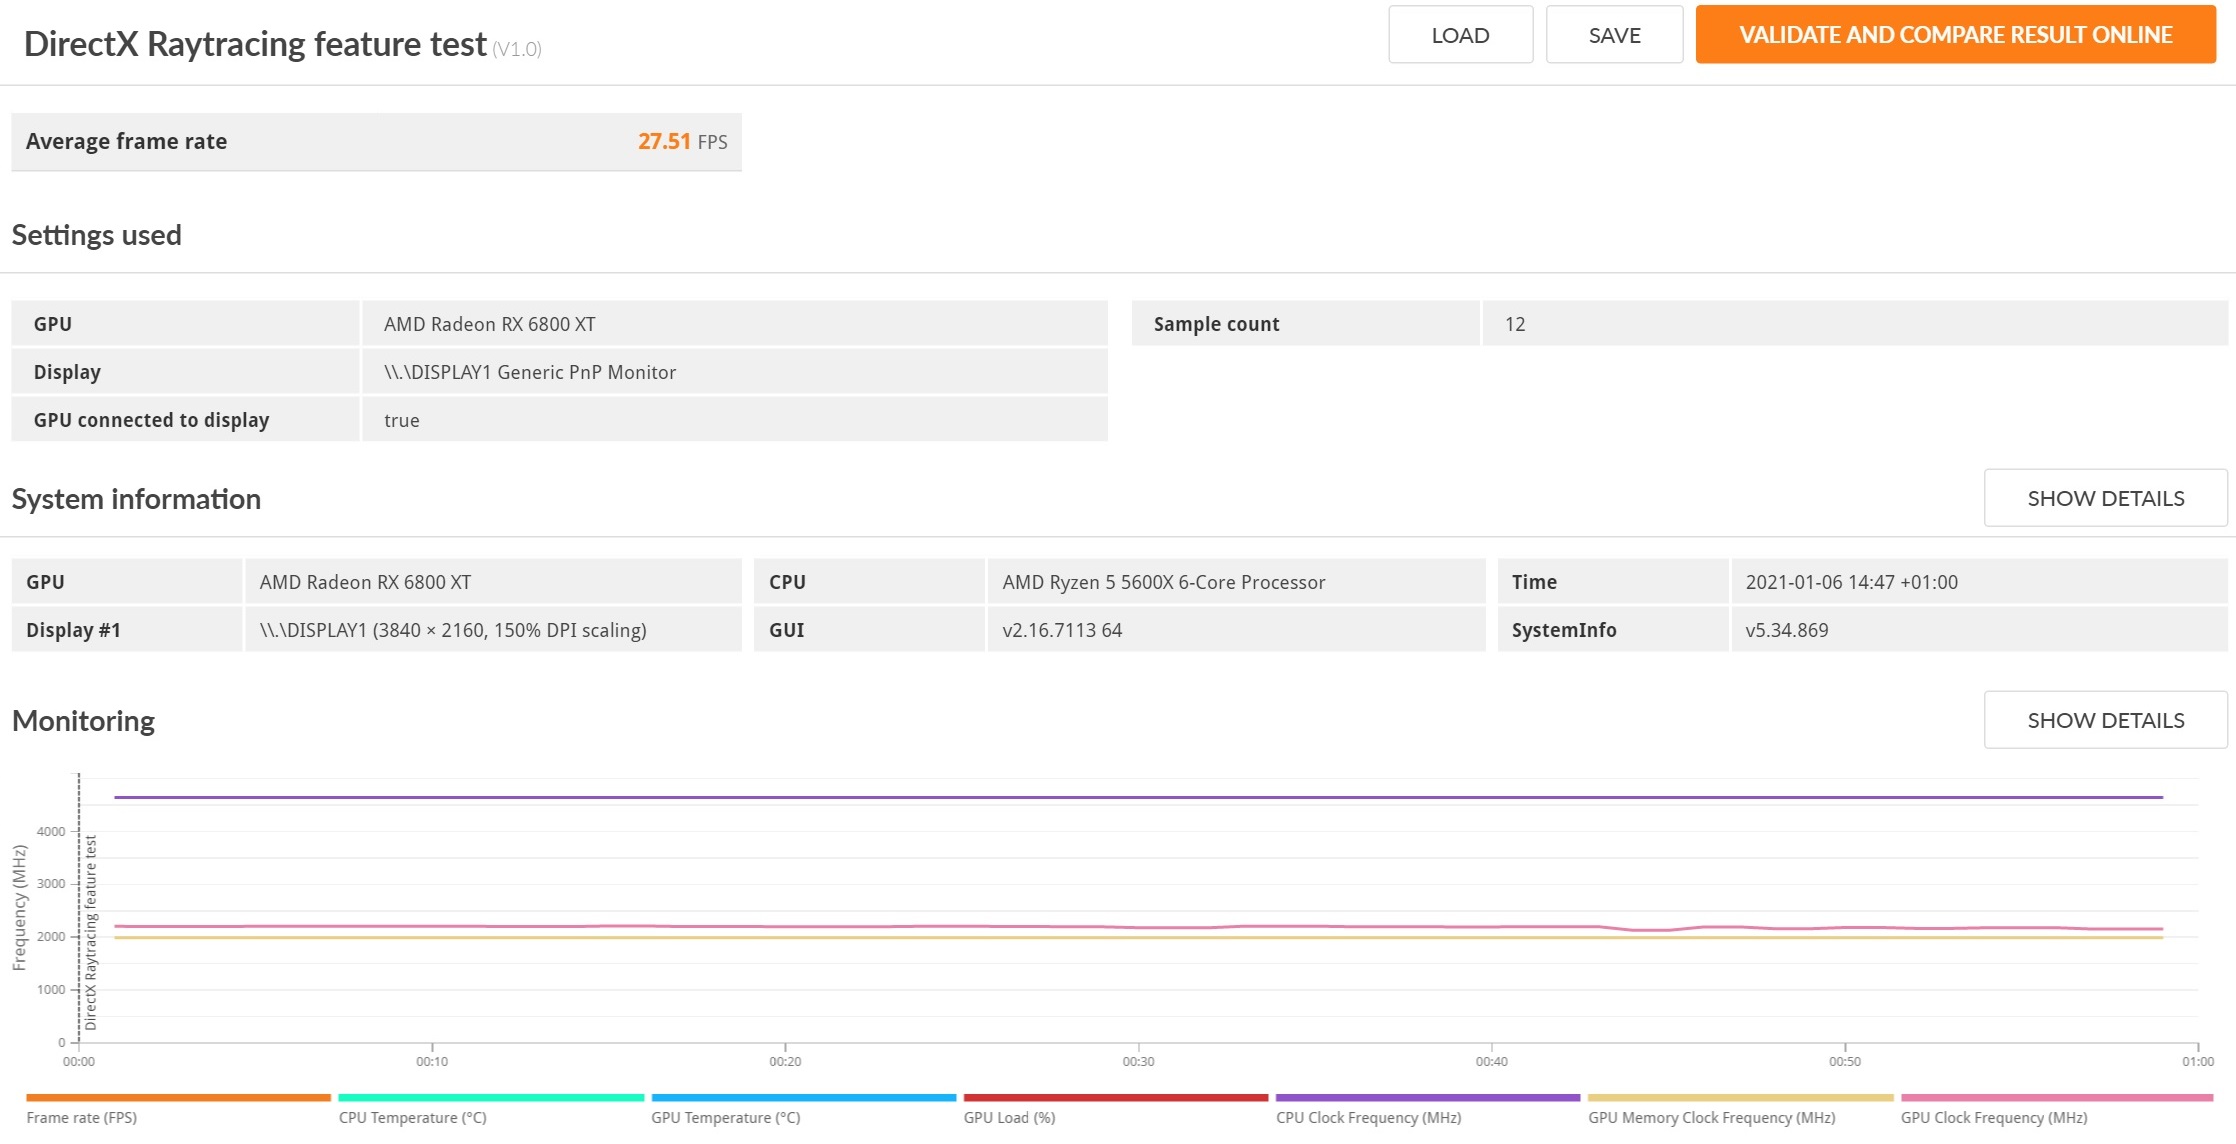
Task: Select AMD Radeon RX 6800 XT under System information
Action: pyautogui.click(x=365, y=582)
